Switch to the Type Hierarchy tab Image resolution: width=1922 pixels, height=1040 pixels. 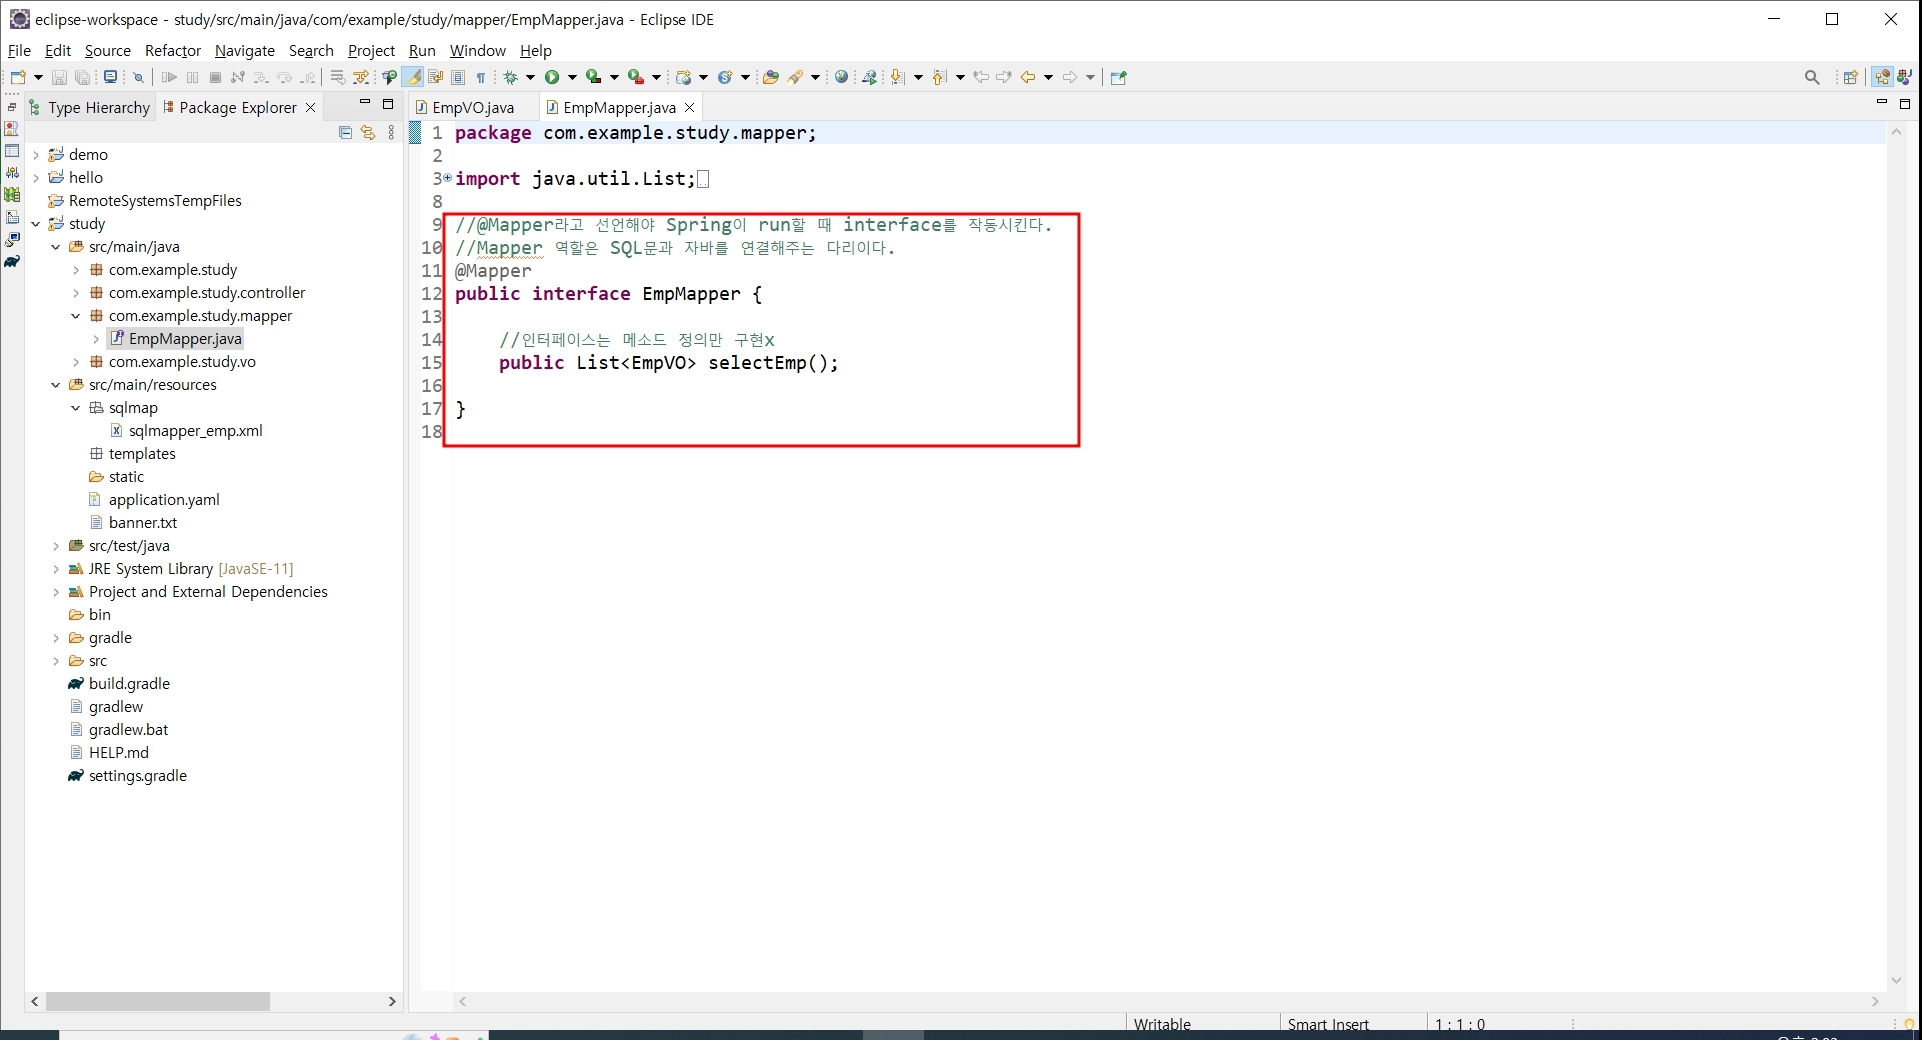pyautogui.click(x=90, y=107)
